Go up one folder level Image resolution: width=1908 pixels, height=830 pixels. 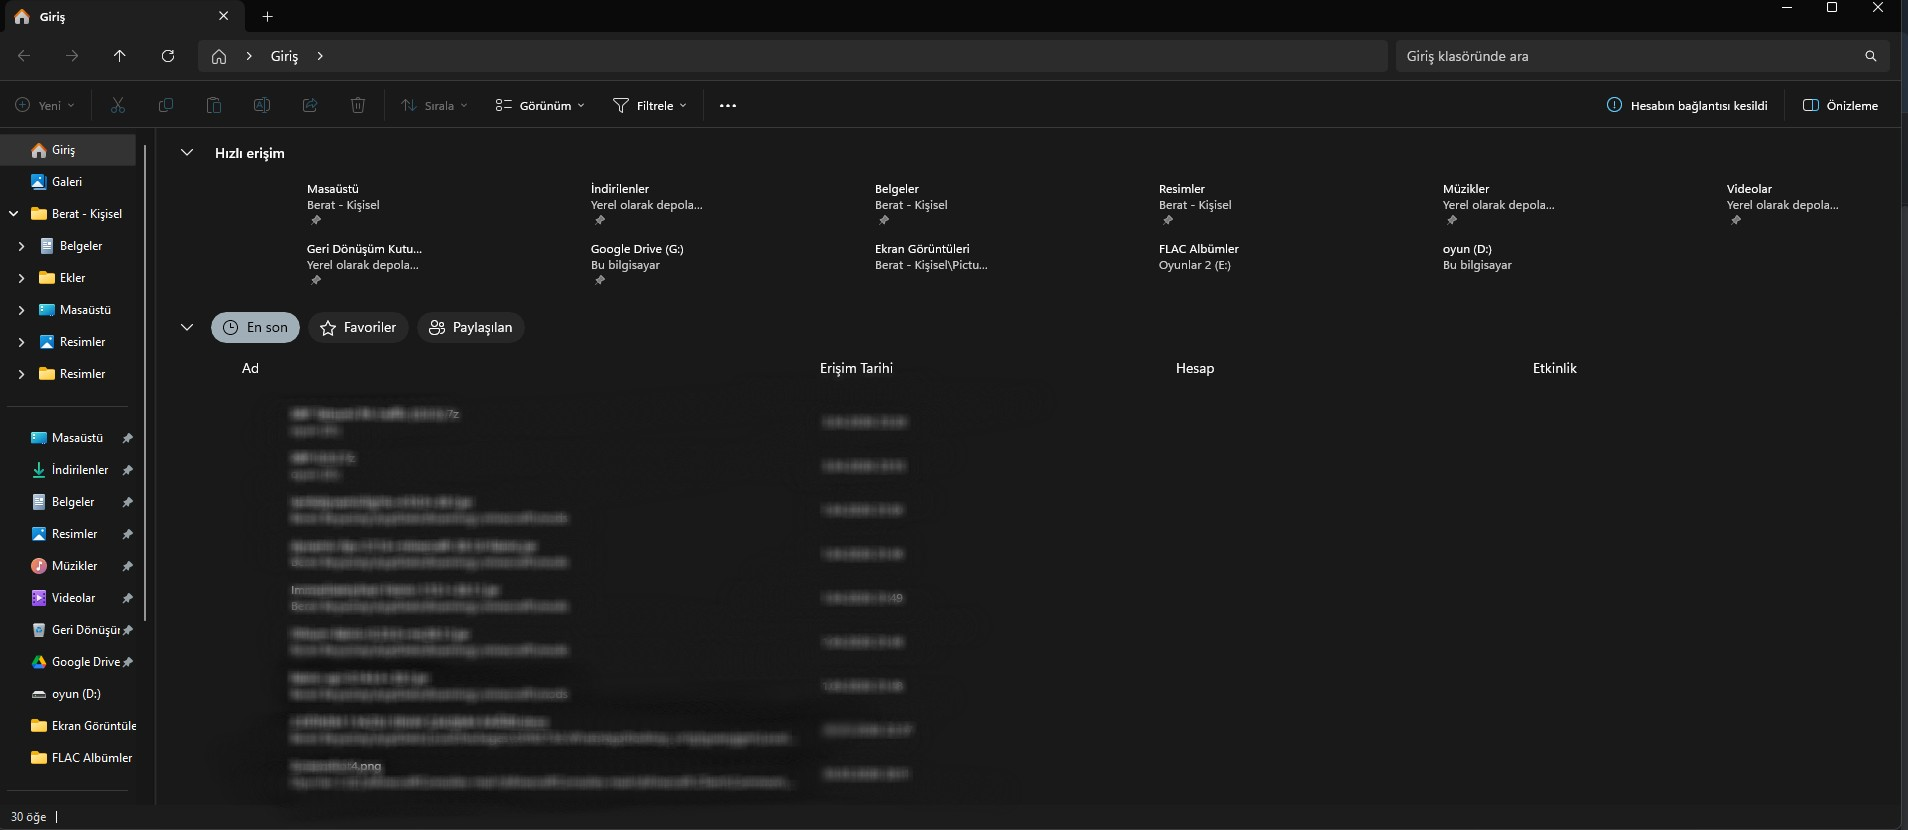[120, 56]
